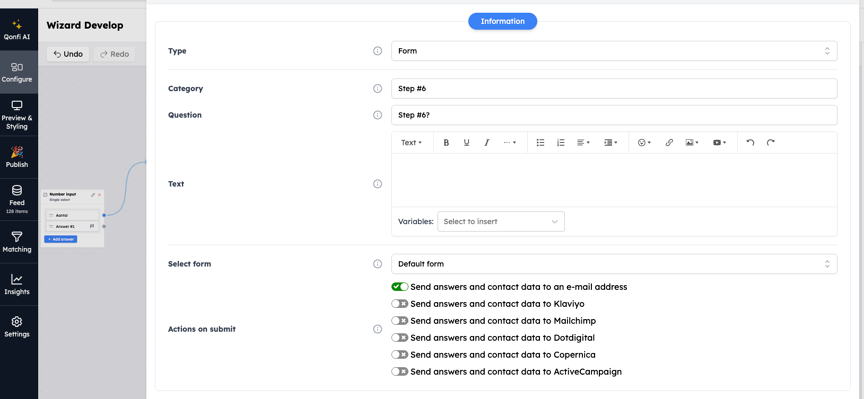Open the Insights section
The image size is (864, 399).
tap(17, 284)
